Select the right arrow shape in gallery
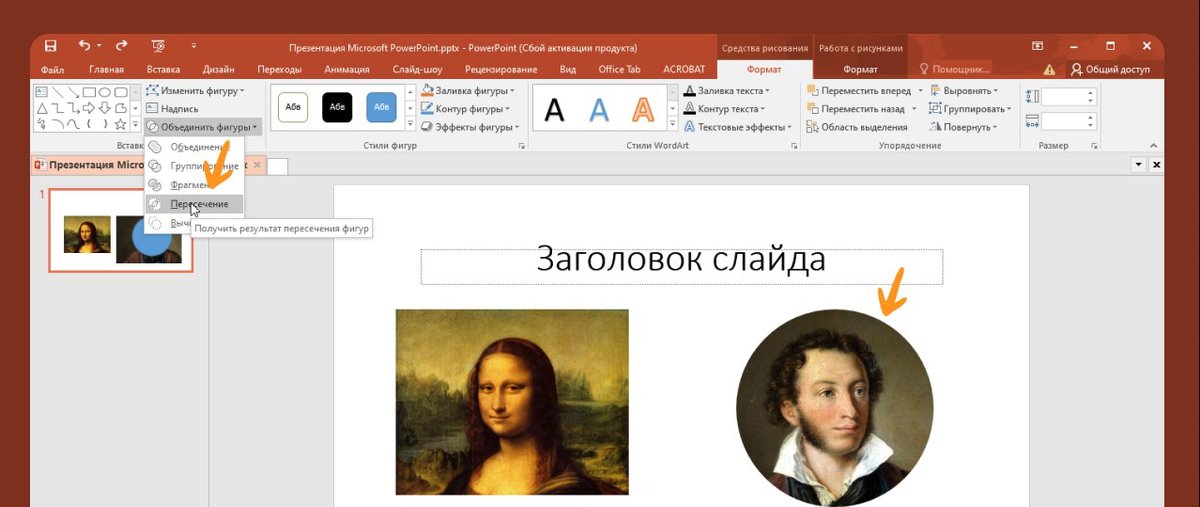This screenshot has height=507, width=1200. (89, 108)
